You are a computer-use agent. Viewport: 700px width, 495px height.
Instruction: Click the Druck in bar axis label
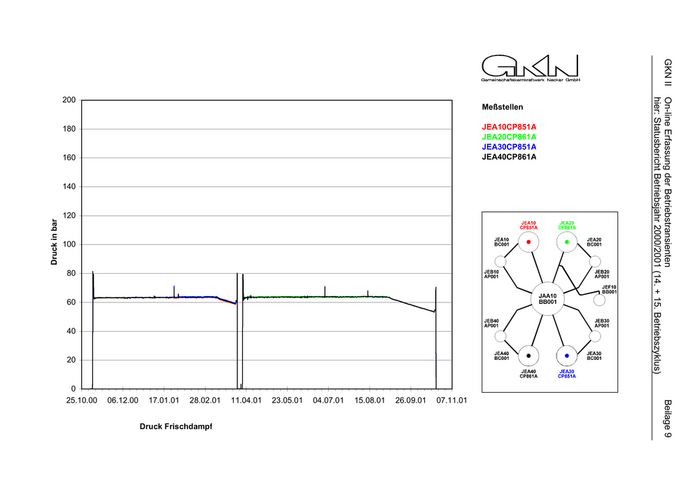click(54, 243)
